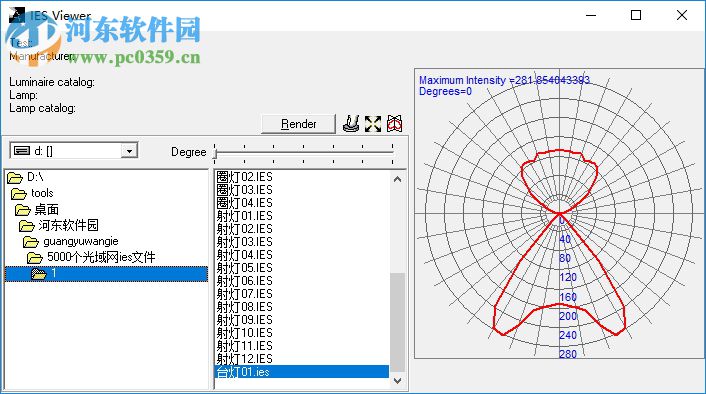Select file 射灯01.IES
Screen dimensions: 706x394
tap(244, 216)
